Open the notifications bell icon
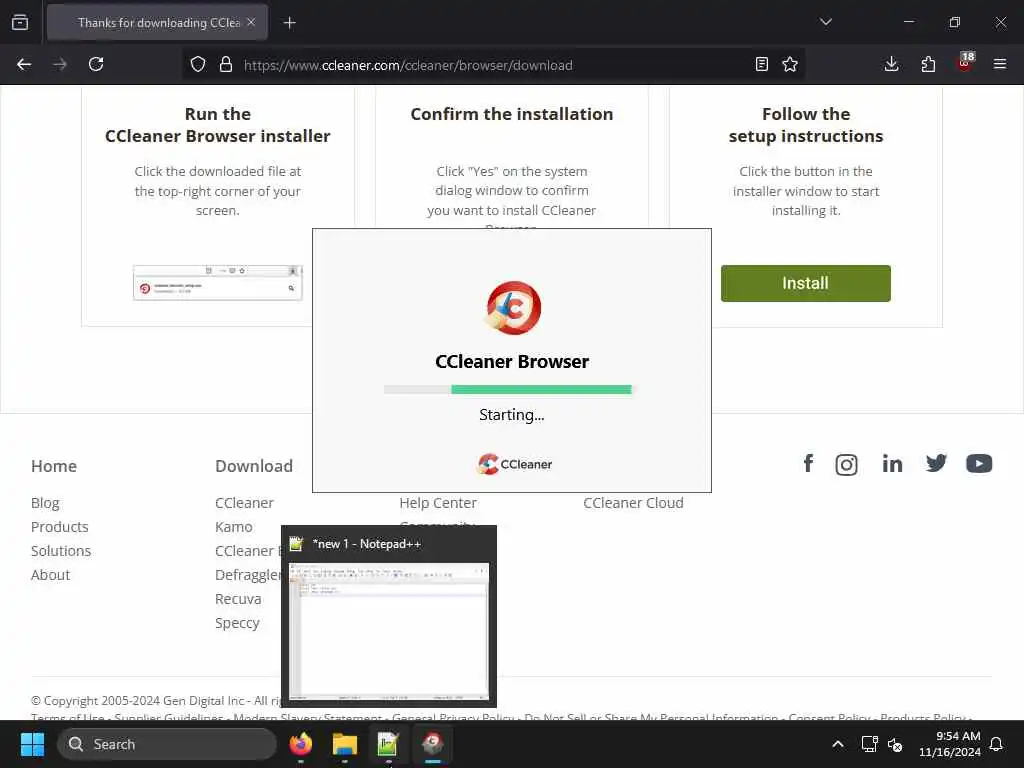1024x768 pixels. pyautogui.click(x=997, y=744)
